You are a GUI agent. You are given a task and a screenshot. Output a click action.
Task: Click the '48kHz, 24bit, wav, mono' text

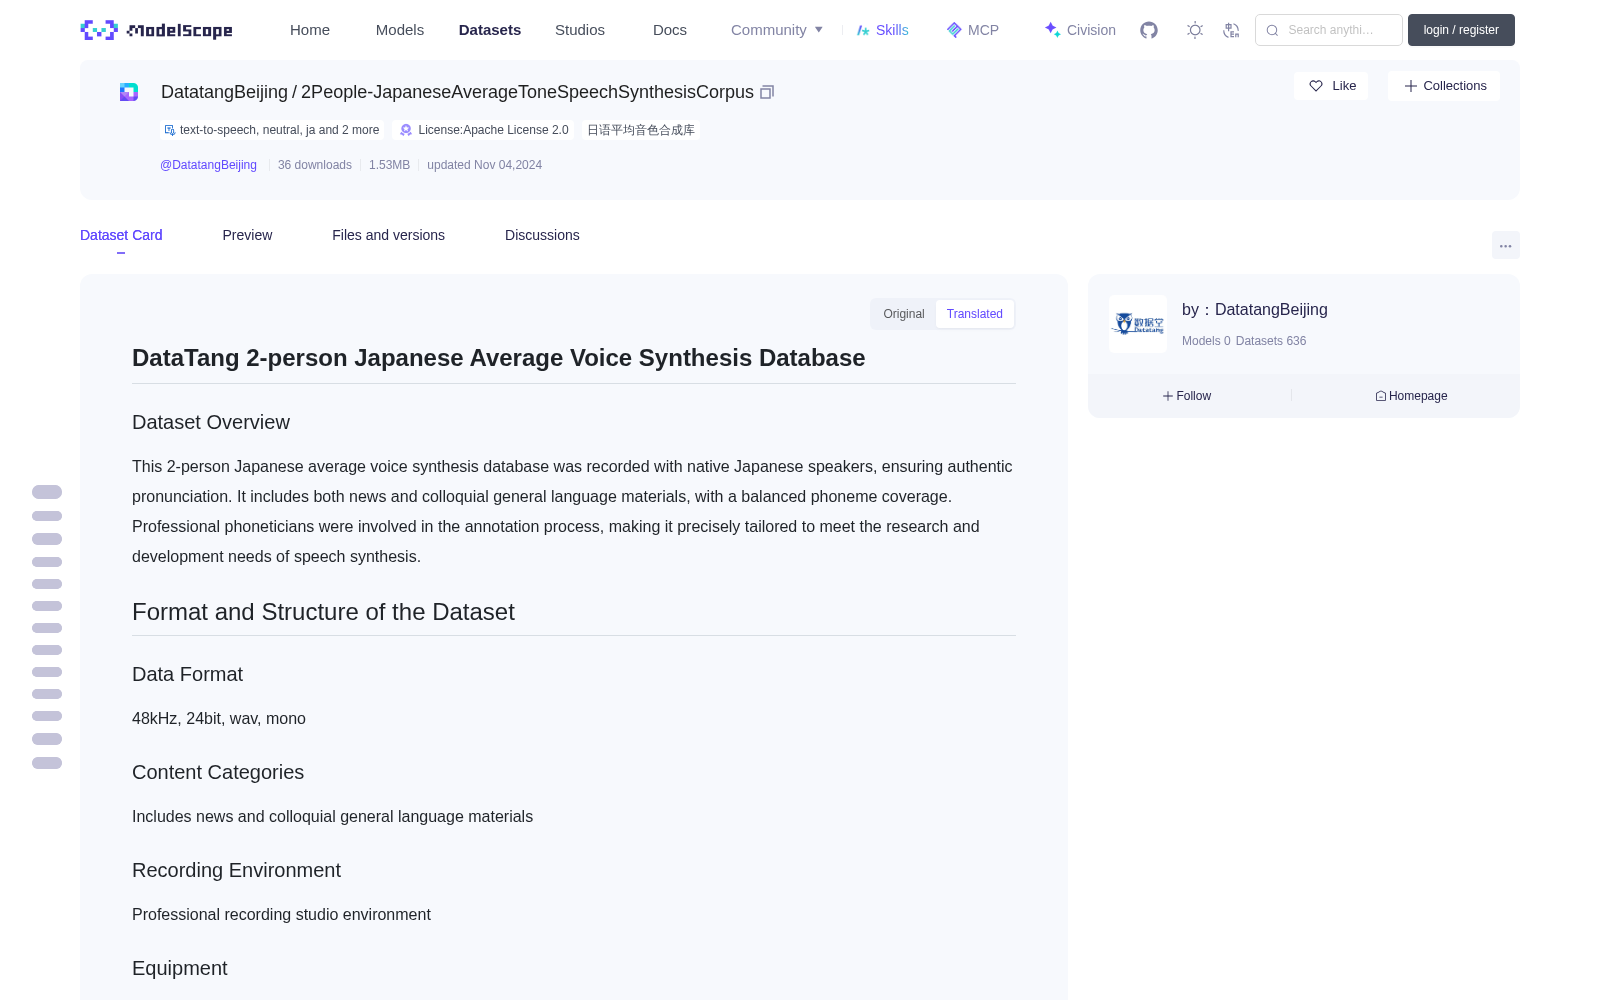[219, 718]
